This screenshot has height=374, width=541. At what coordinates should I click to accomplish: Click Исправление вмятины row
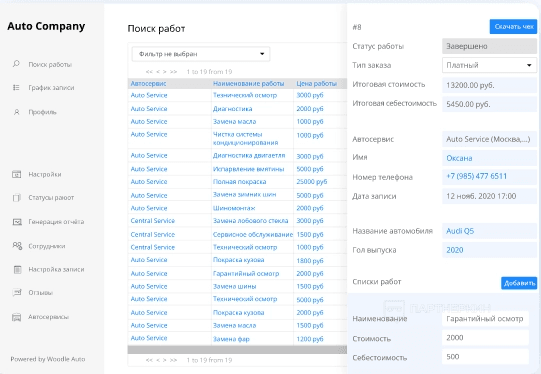click(x=237, y=169)
